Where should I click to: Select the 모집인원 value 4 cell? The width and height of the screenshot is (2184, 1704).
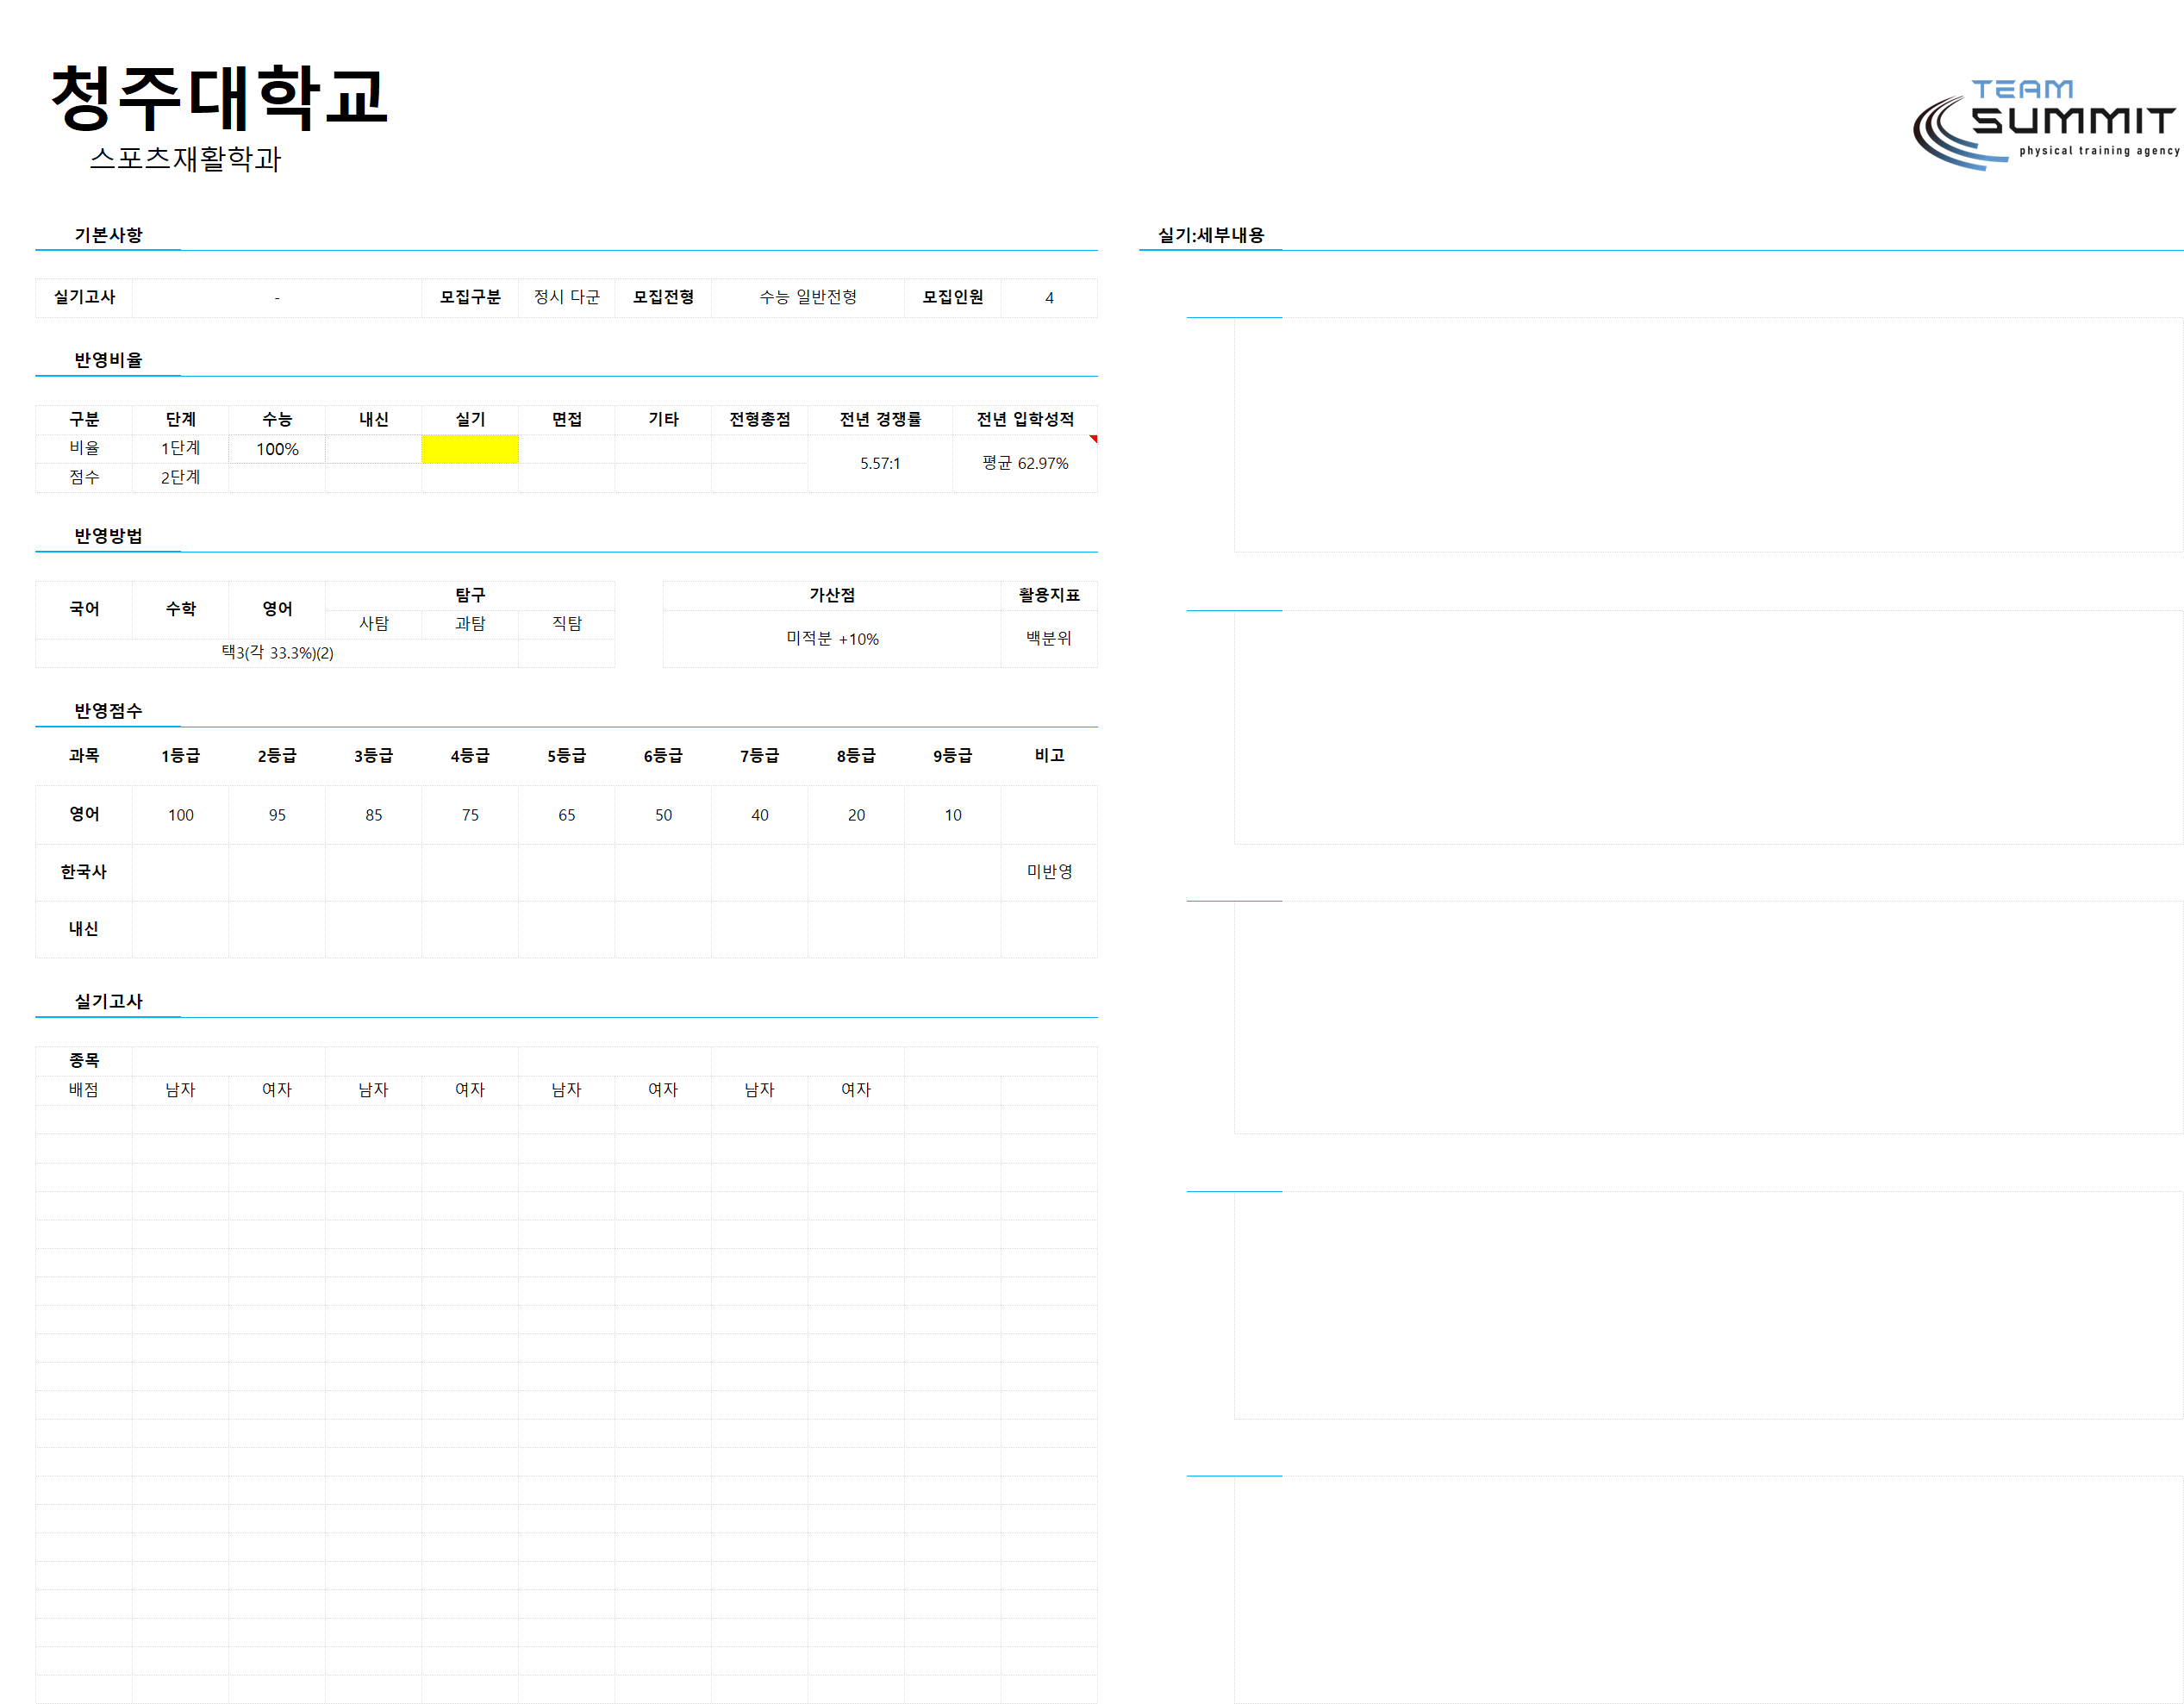pyautogui.click(x=1048, y=298)
